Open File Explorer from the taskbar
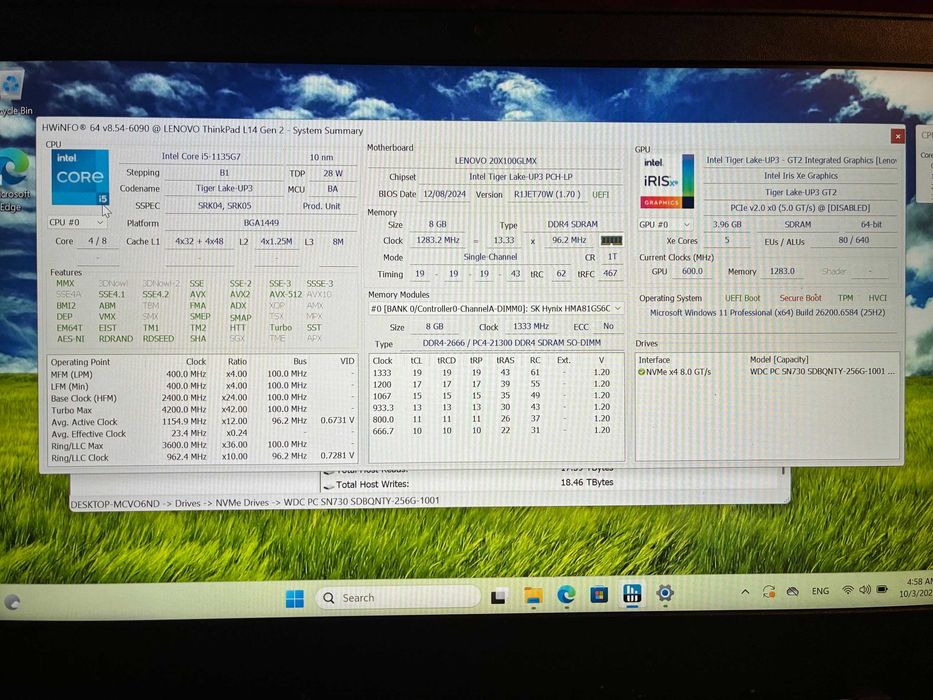The width and height of the screenshot is (933, 700). (533, 596)
